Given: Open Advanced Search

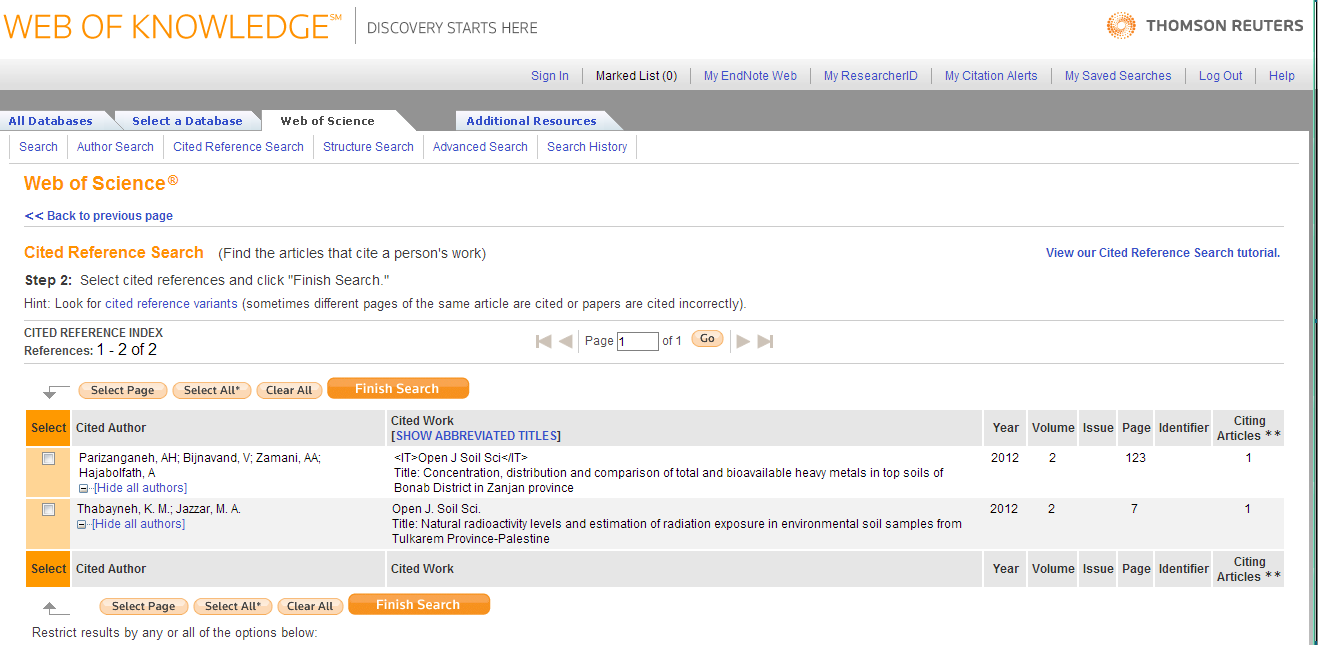Looking at the screenshot, I should click(480, 147).
